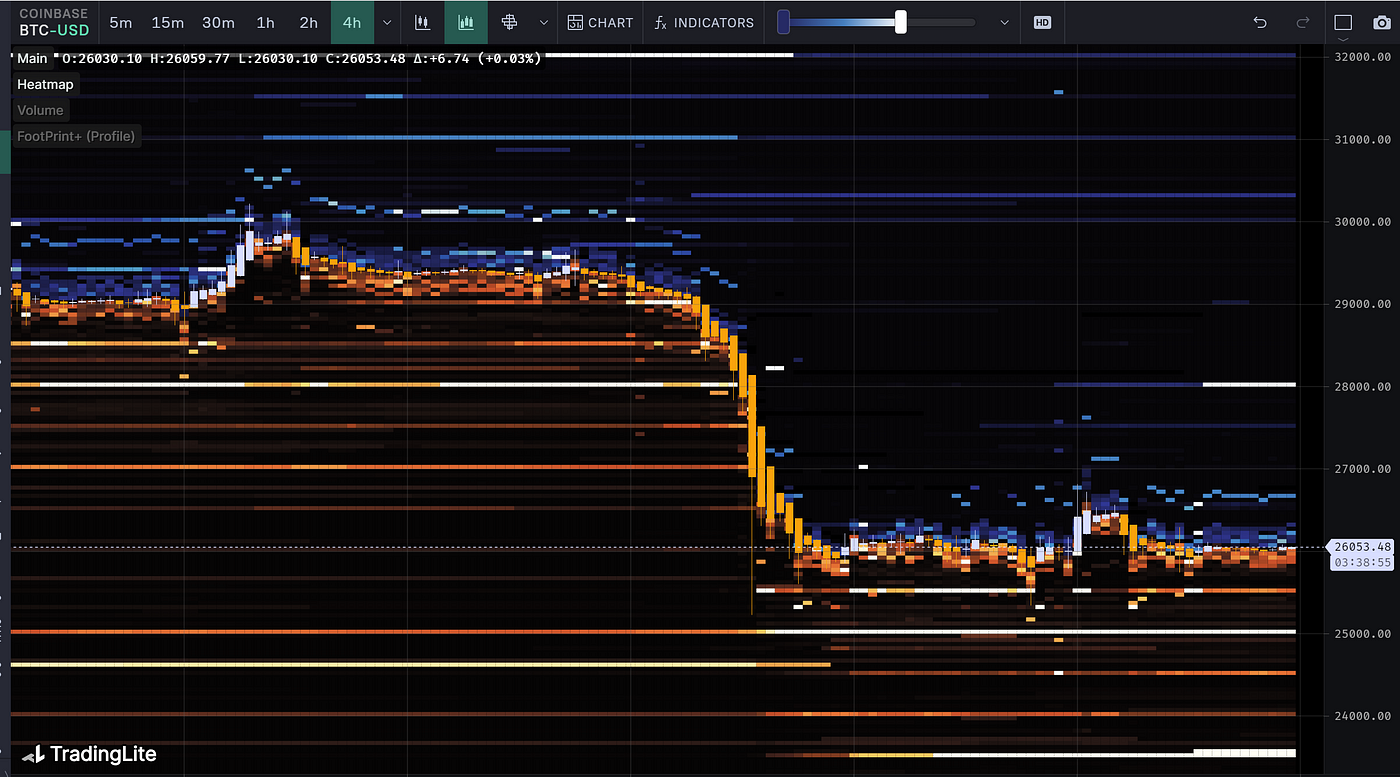The height and width of the screenshot is (777, 1400).
Task: Take a chart snapshot with the camera icon
Action: [1381, 22]
